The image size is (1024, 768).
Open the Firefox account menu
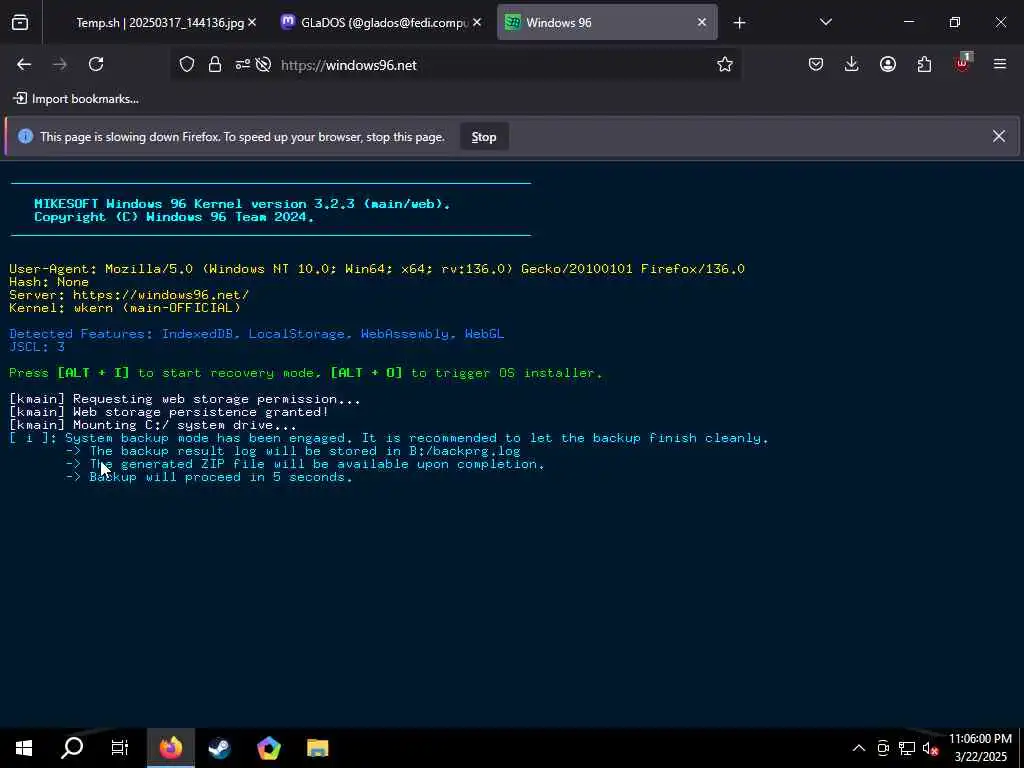888,64
